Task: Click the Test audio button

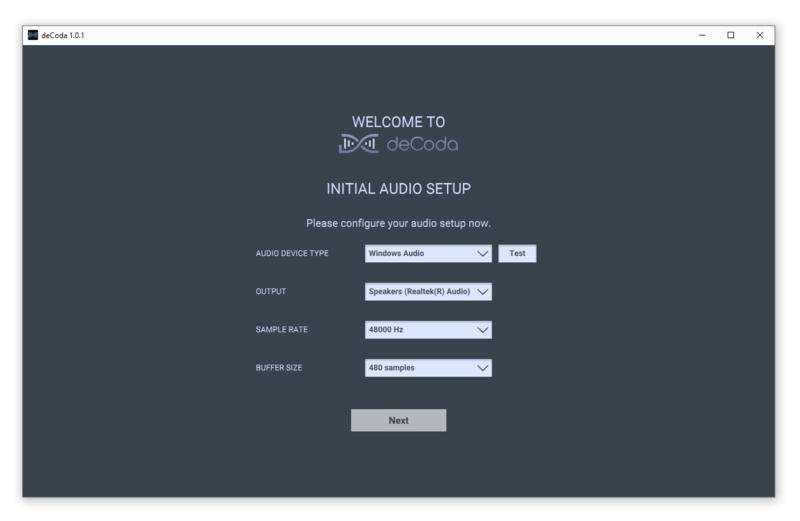Action: (517, 254)
